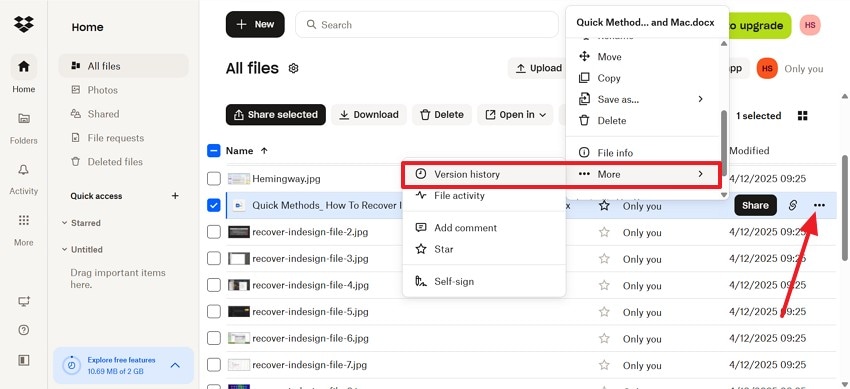
Task: Click the New button
Action: 255,24
